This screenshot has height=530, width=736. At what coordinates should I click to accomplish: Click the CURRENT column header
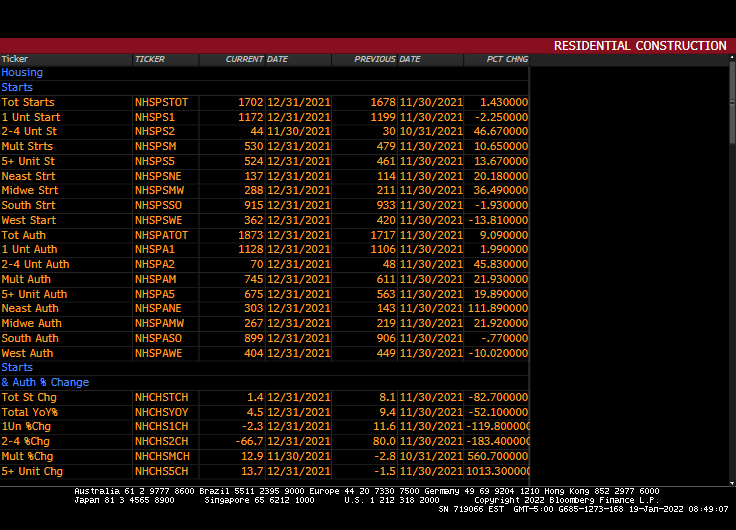pyautogui.click(x=245, y=59)
